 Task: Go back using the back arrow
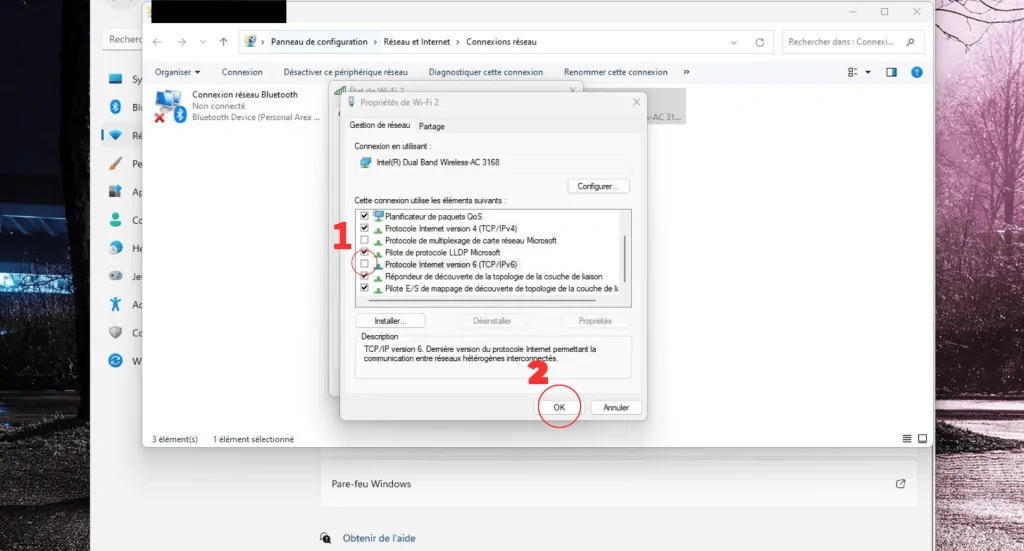[x=157, y=42]
